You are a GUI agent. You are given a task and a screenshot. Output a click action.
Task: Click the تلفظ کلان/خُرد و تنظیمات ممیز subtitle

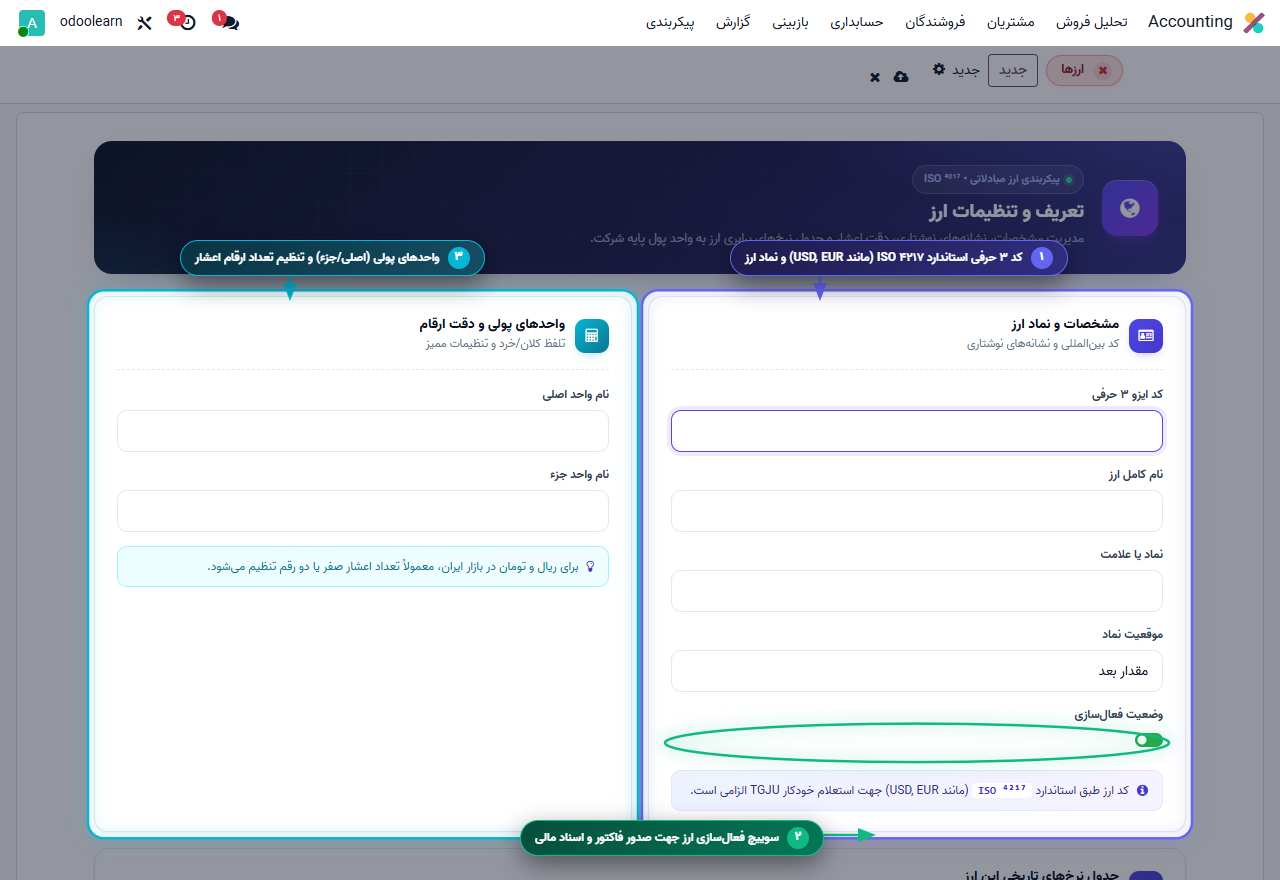click(494, 344)
